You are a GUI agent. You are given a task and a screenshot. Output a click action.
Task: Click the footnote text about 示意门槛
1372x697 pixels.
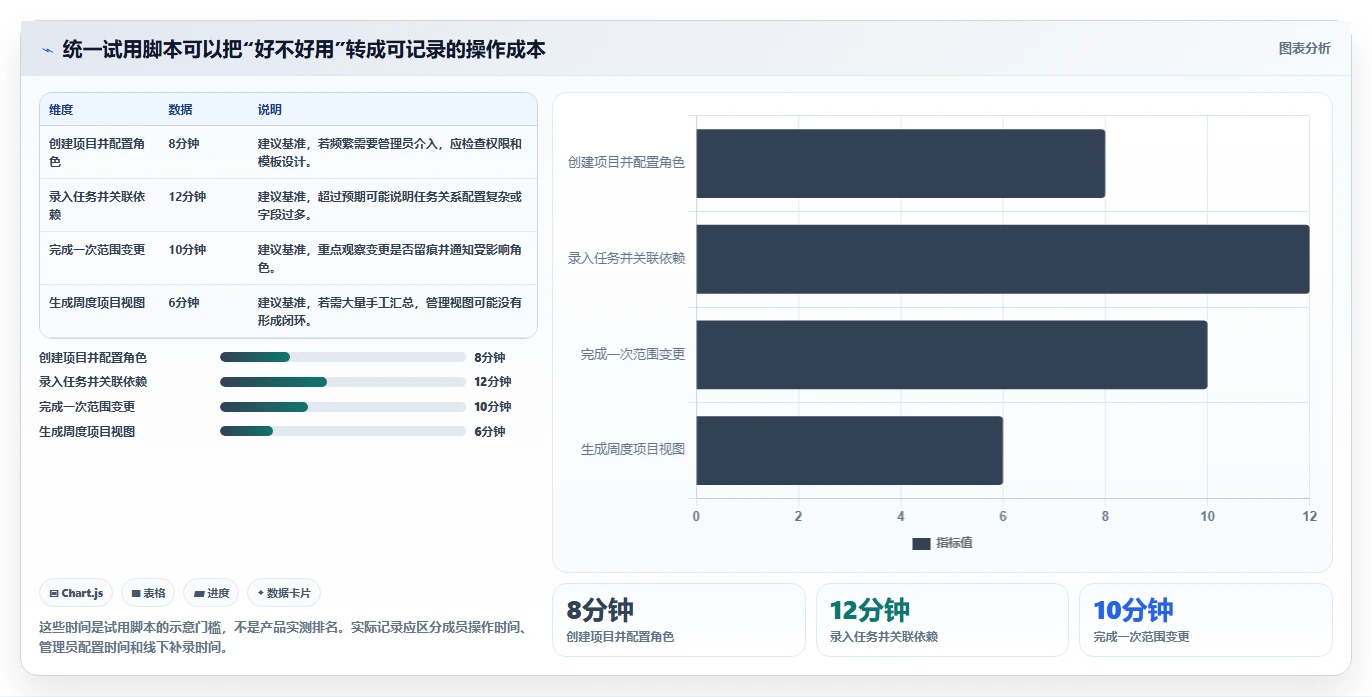[x=284, y=638]
